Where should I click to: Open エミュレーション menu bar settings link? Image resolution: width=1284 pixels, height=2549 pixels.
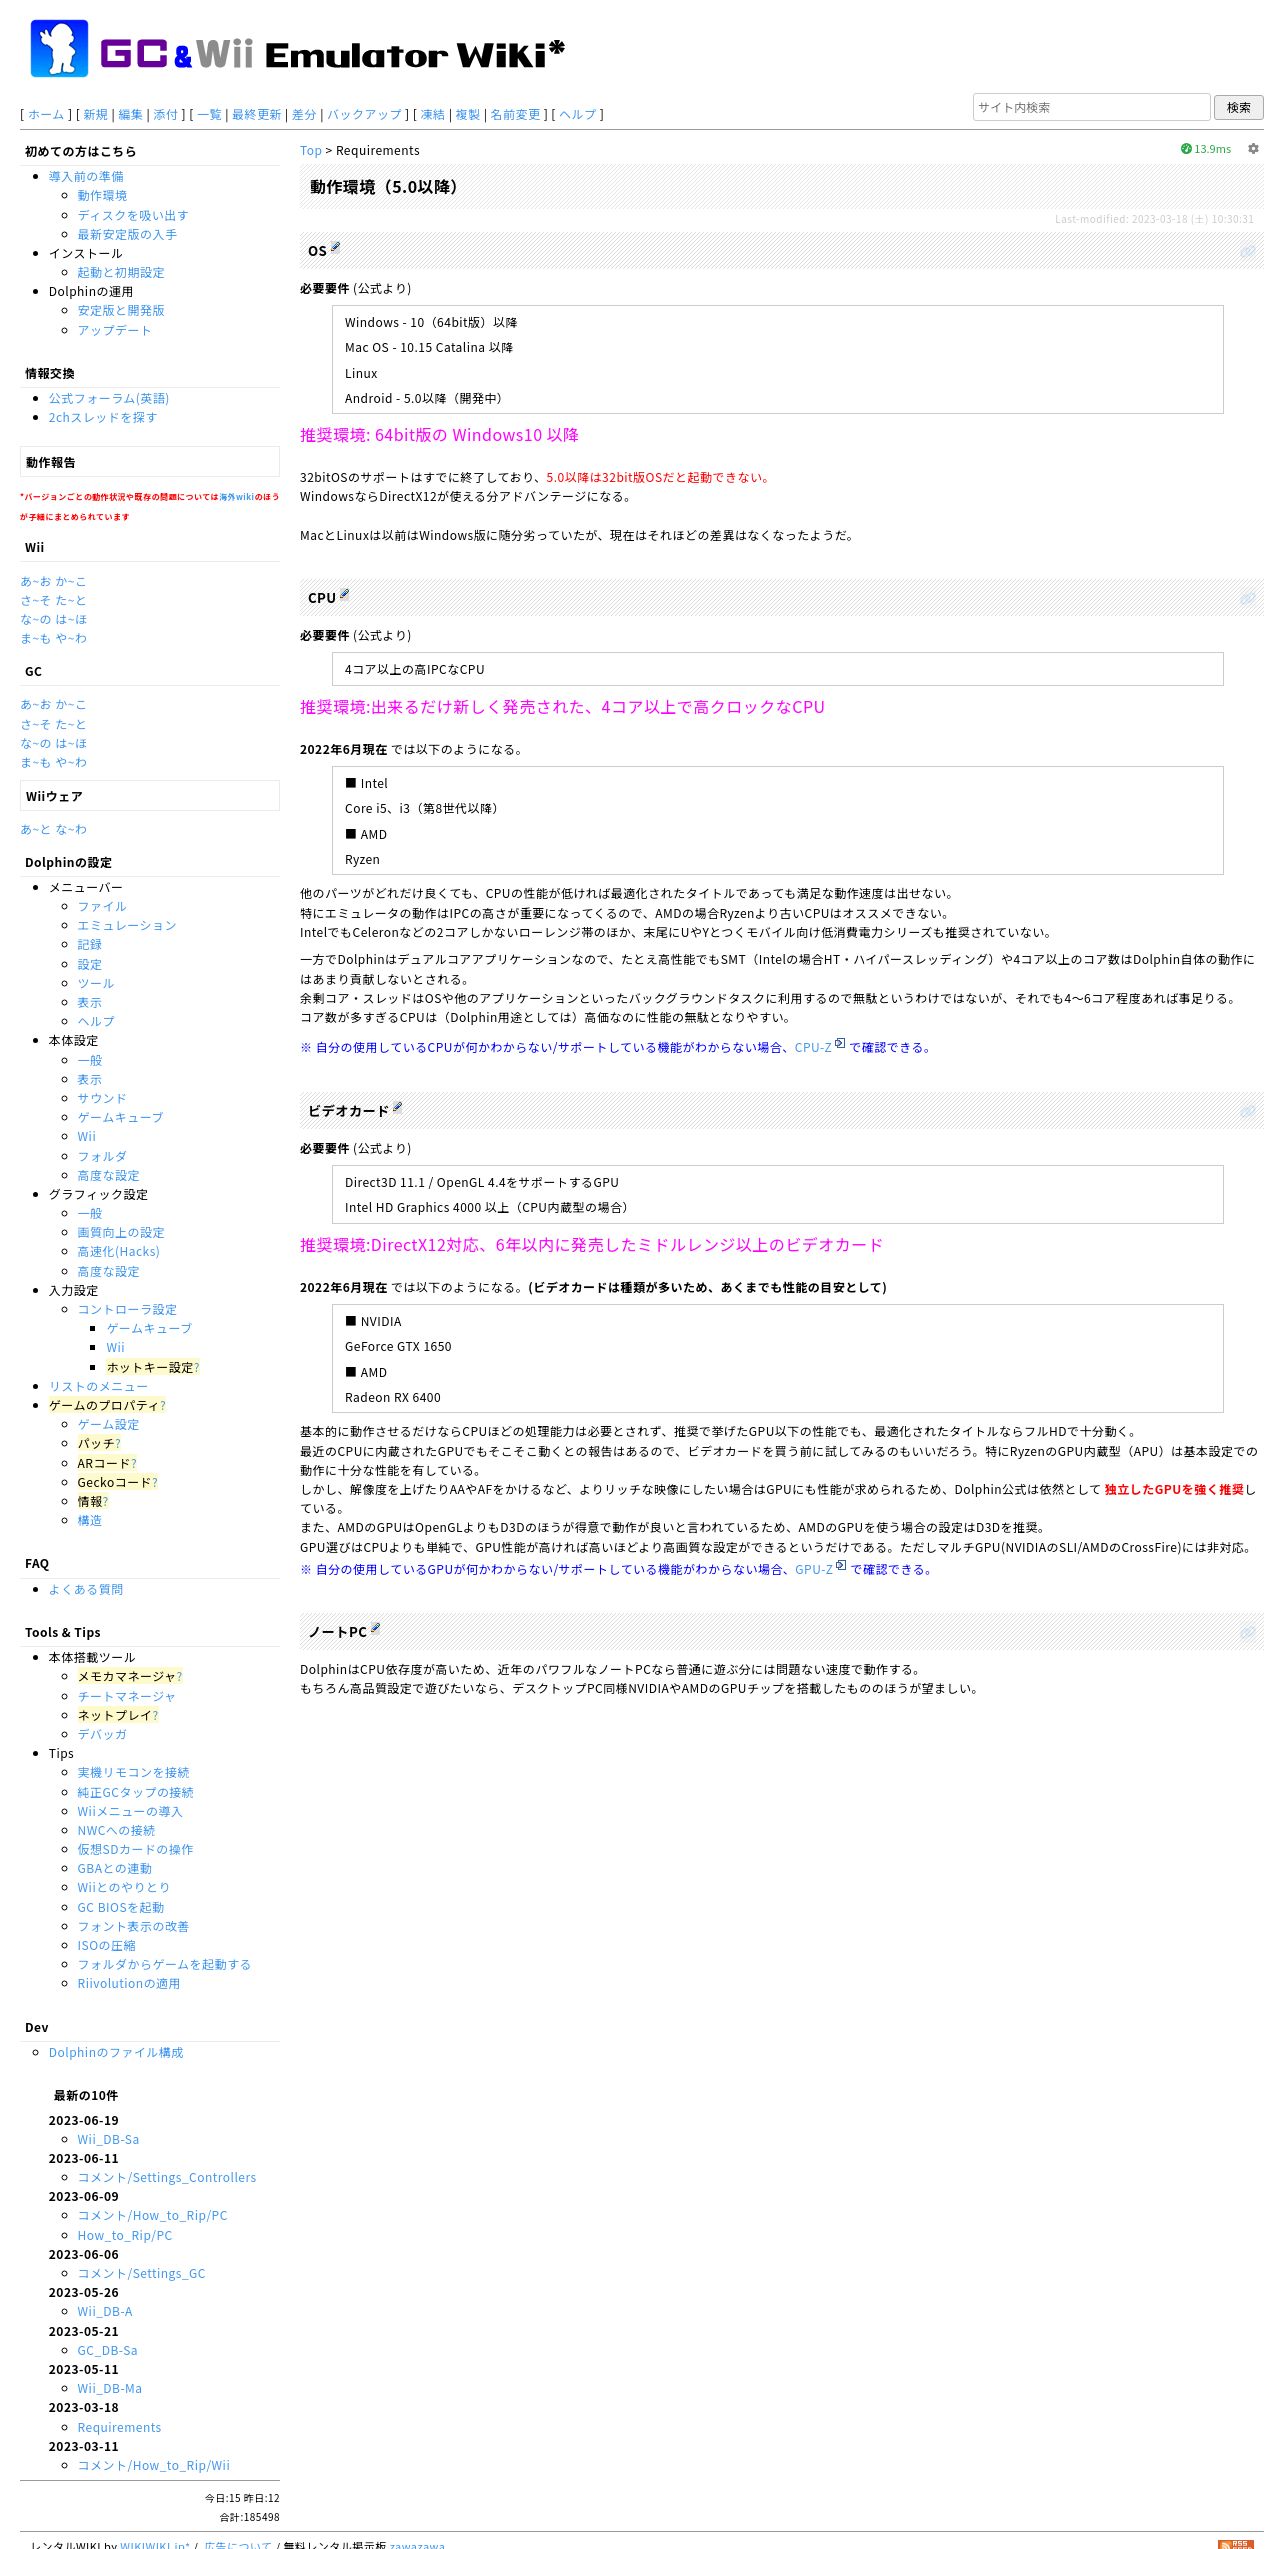pos(127,926)
